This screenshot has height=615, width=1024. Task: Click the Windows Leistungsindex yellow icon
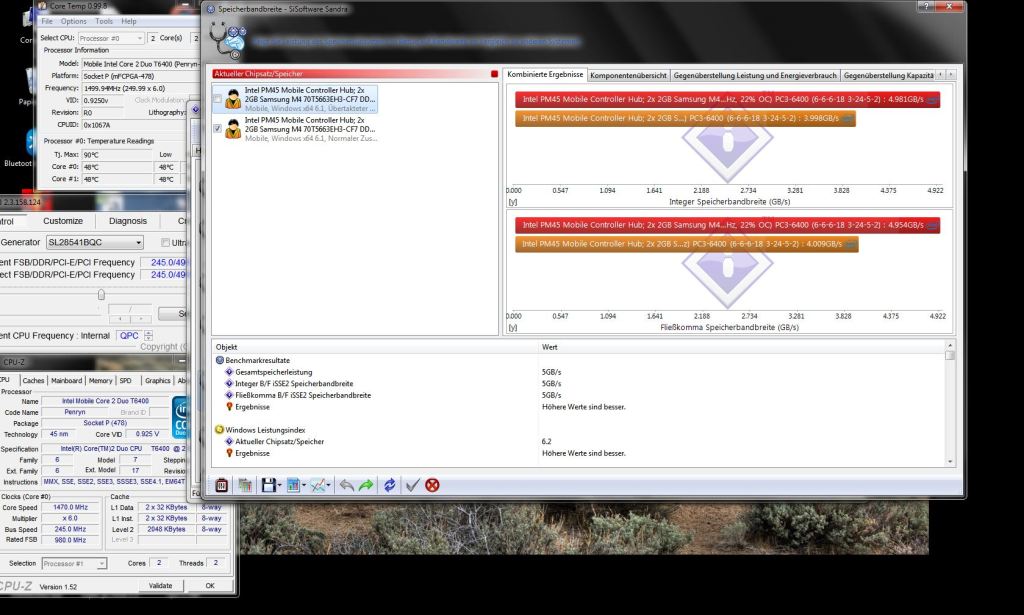(x=219, y=430)
